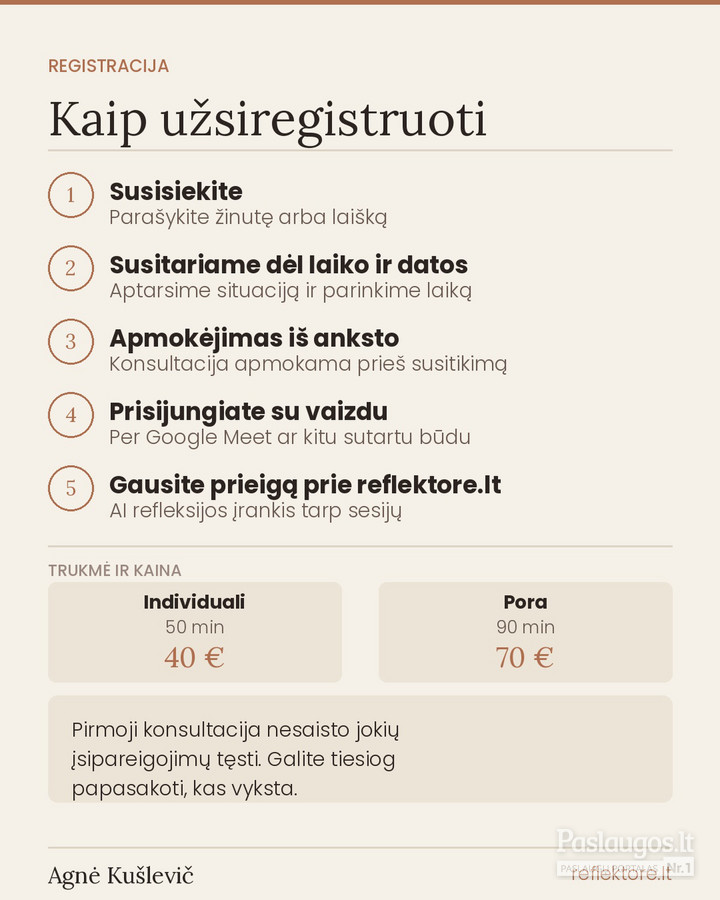Screen dimensions: 720x900
Task: Click the step 4 circle icon
Action: coord(71,415)
